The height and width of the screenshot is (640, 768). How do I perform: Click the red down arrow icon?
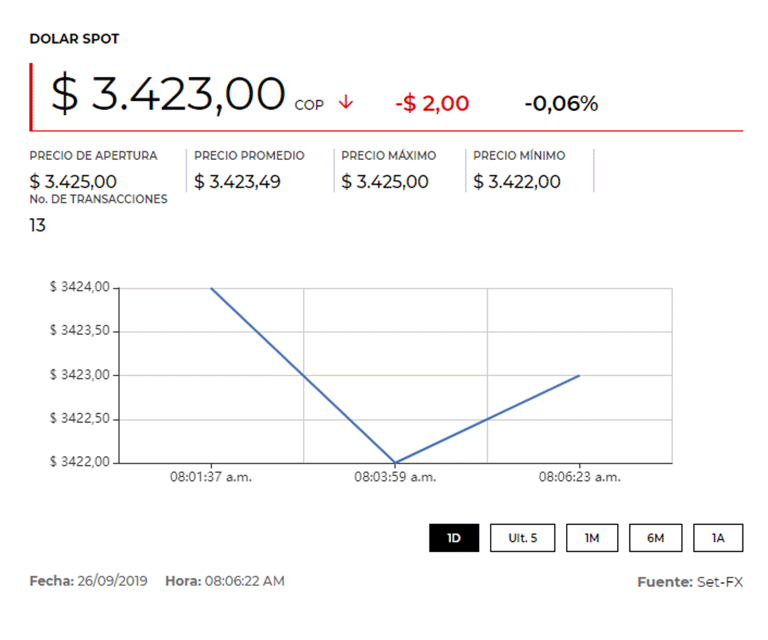coord(346,102)
